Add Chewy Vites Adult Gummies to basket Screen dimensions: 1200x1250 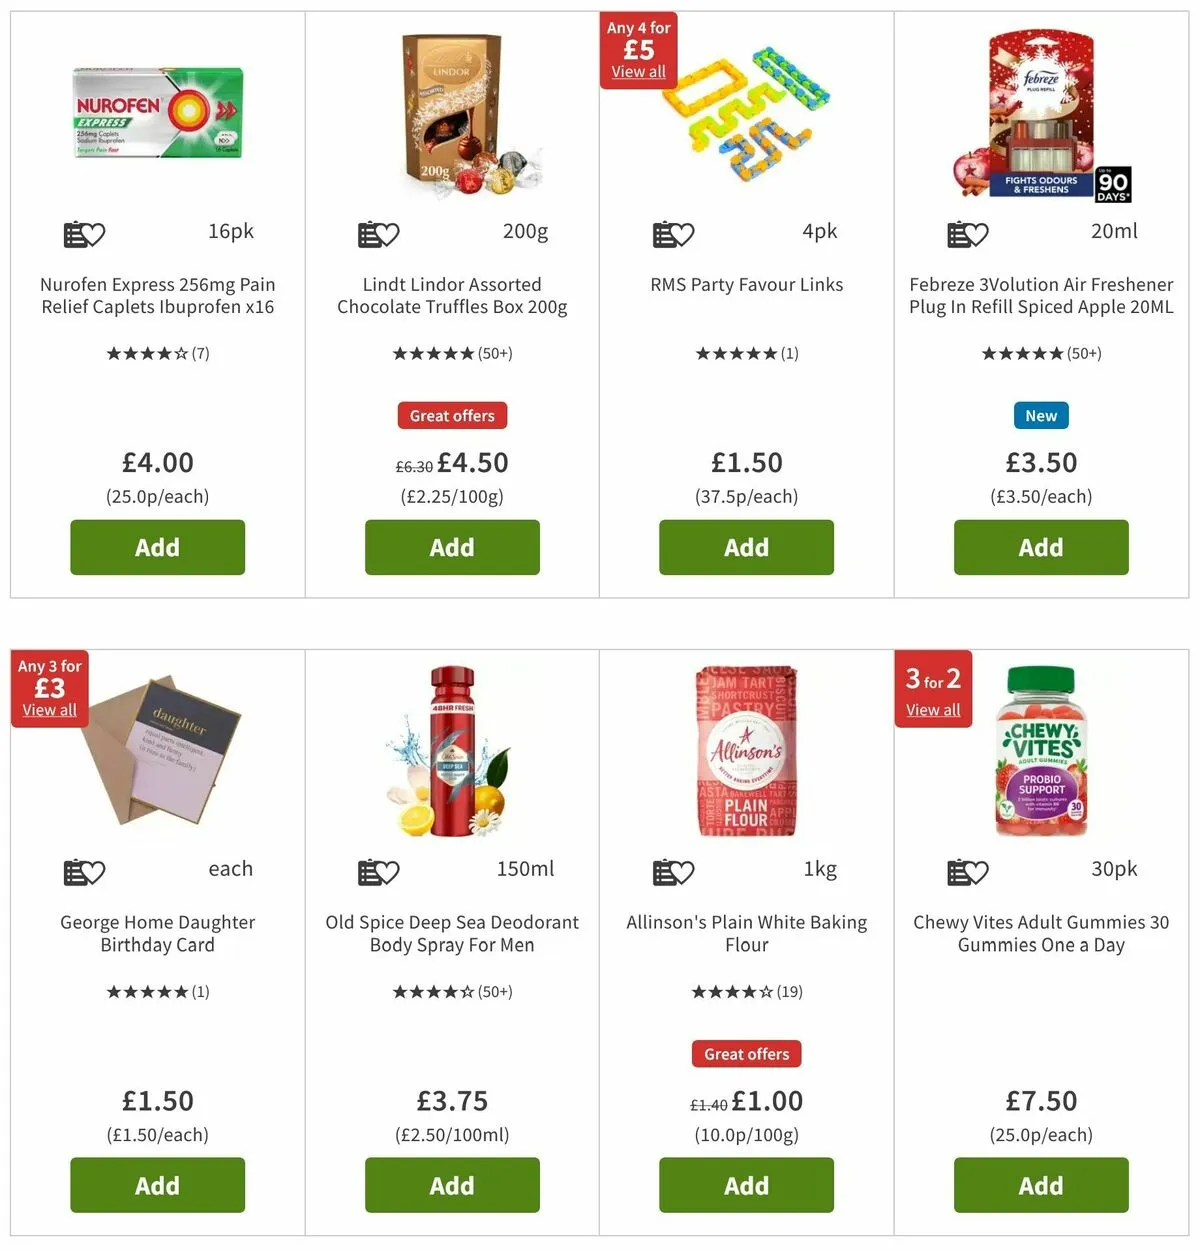click(x=1041, y=1185)
